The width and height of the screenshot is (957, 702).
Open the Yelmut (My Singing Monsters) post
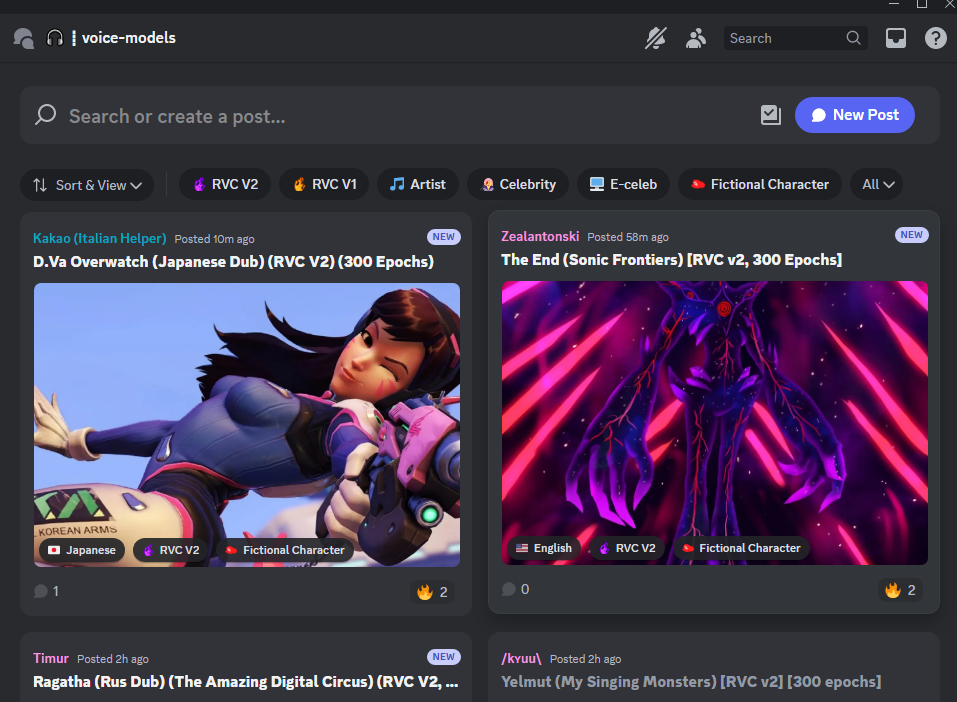[x=691, y=682]
